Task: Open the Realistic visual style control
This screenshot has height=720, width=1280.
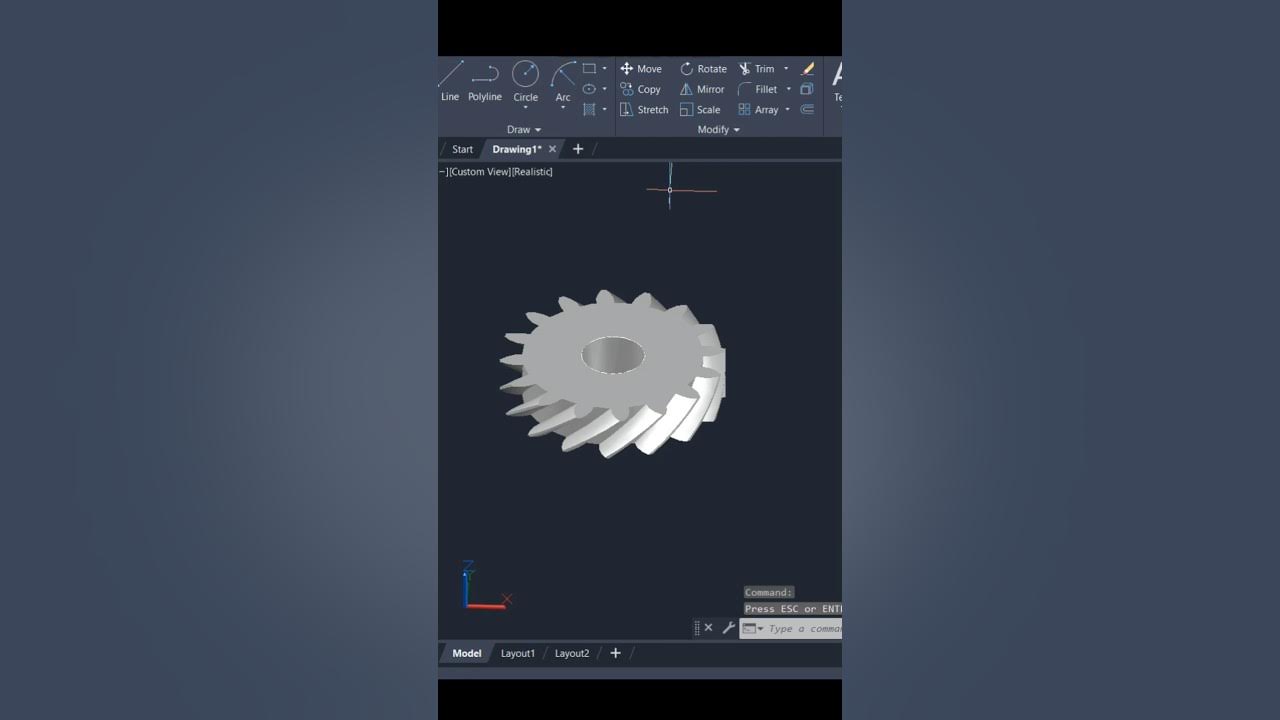Action: coord(533,172)
